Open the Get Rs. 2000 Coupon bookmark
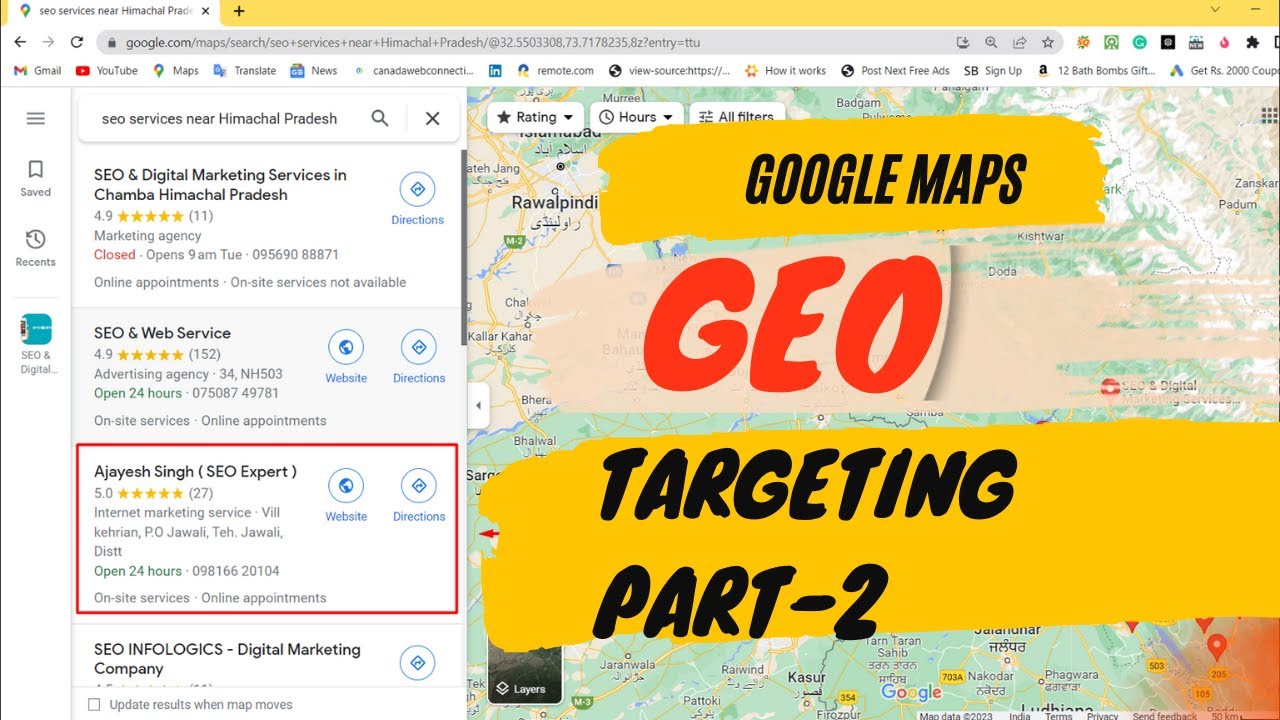1280x720 pixels. pos(1224,71)
